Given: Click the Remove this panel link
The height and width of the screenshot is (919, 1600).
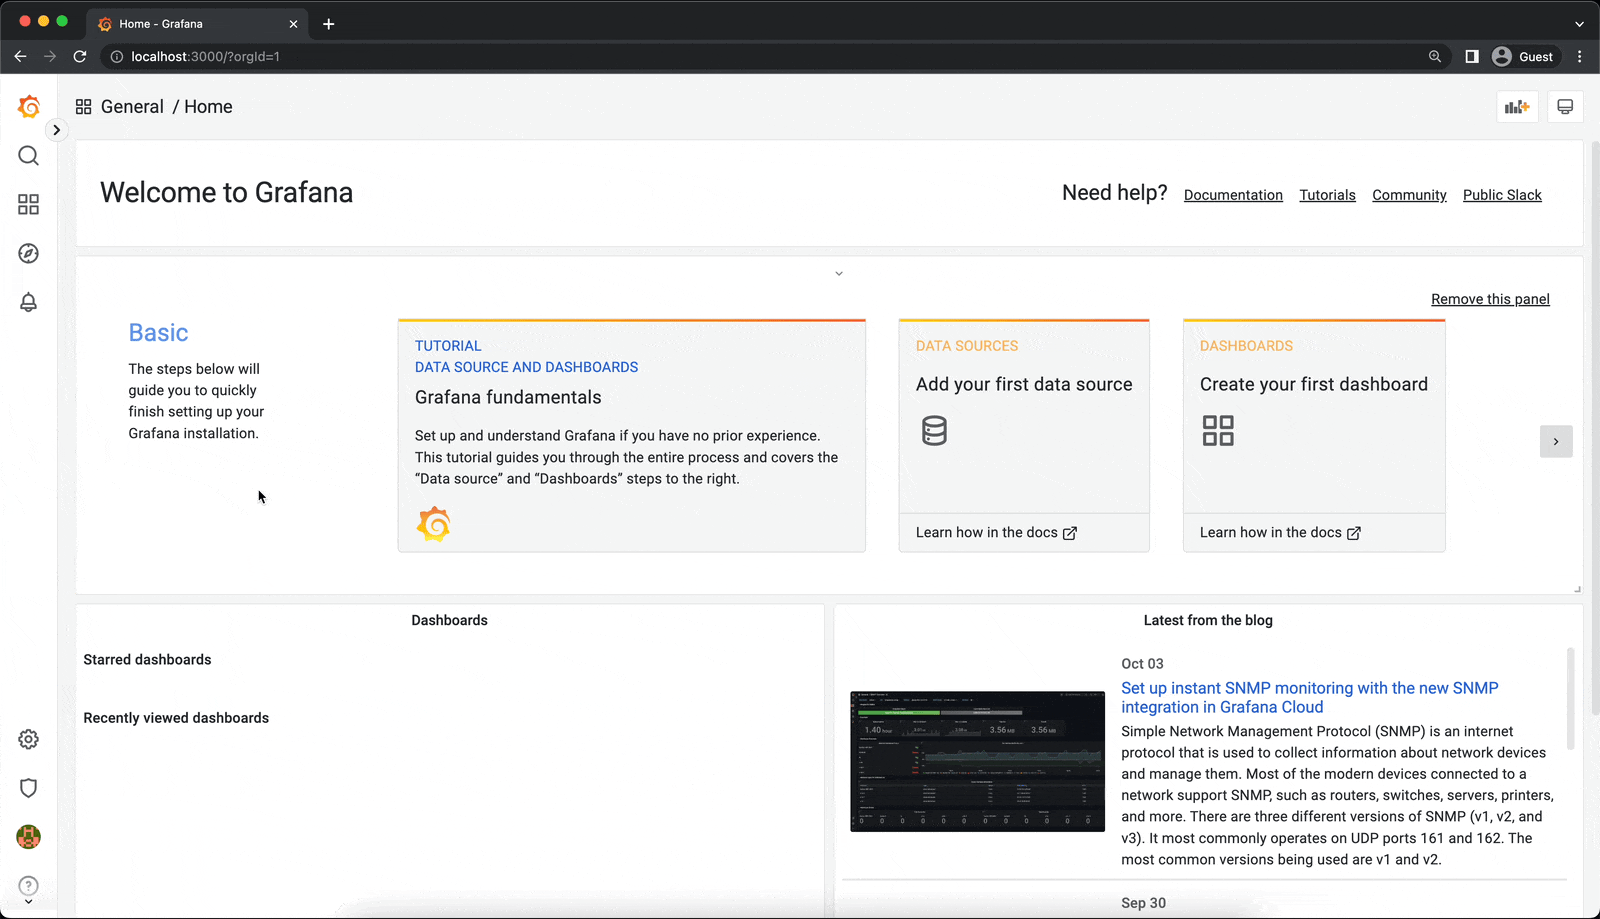Looking at the screenshot, I should coord(1490,298).
